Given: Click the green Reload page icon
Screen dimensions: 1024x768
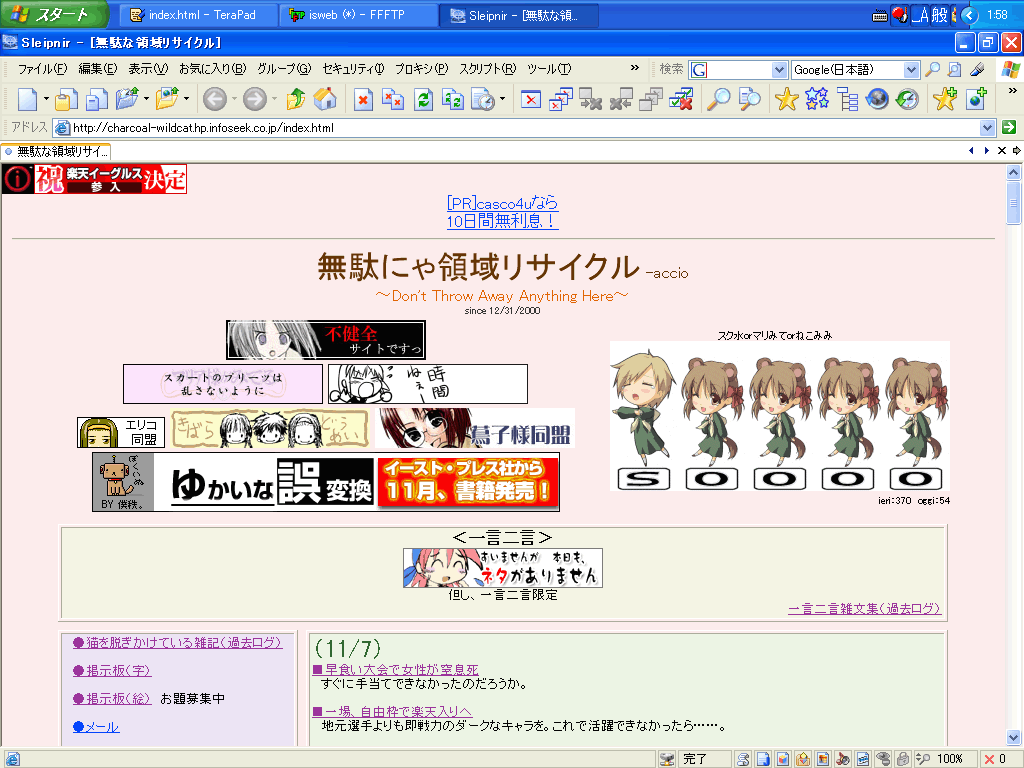Looking at the screenshot, I should pyautogui.click(x=423, y=99).
